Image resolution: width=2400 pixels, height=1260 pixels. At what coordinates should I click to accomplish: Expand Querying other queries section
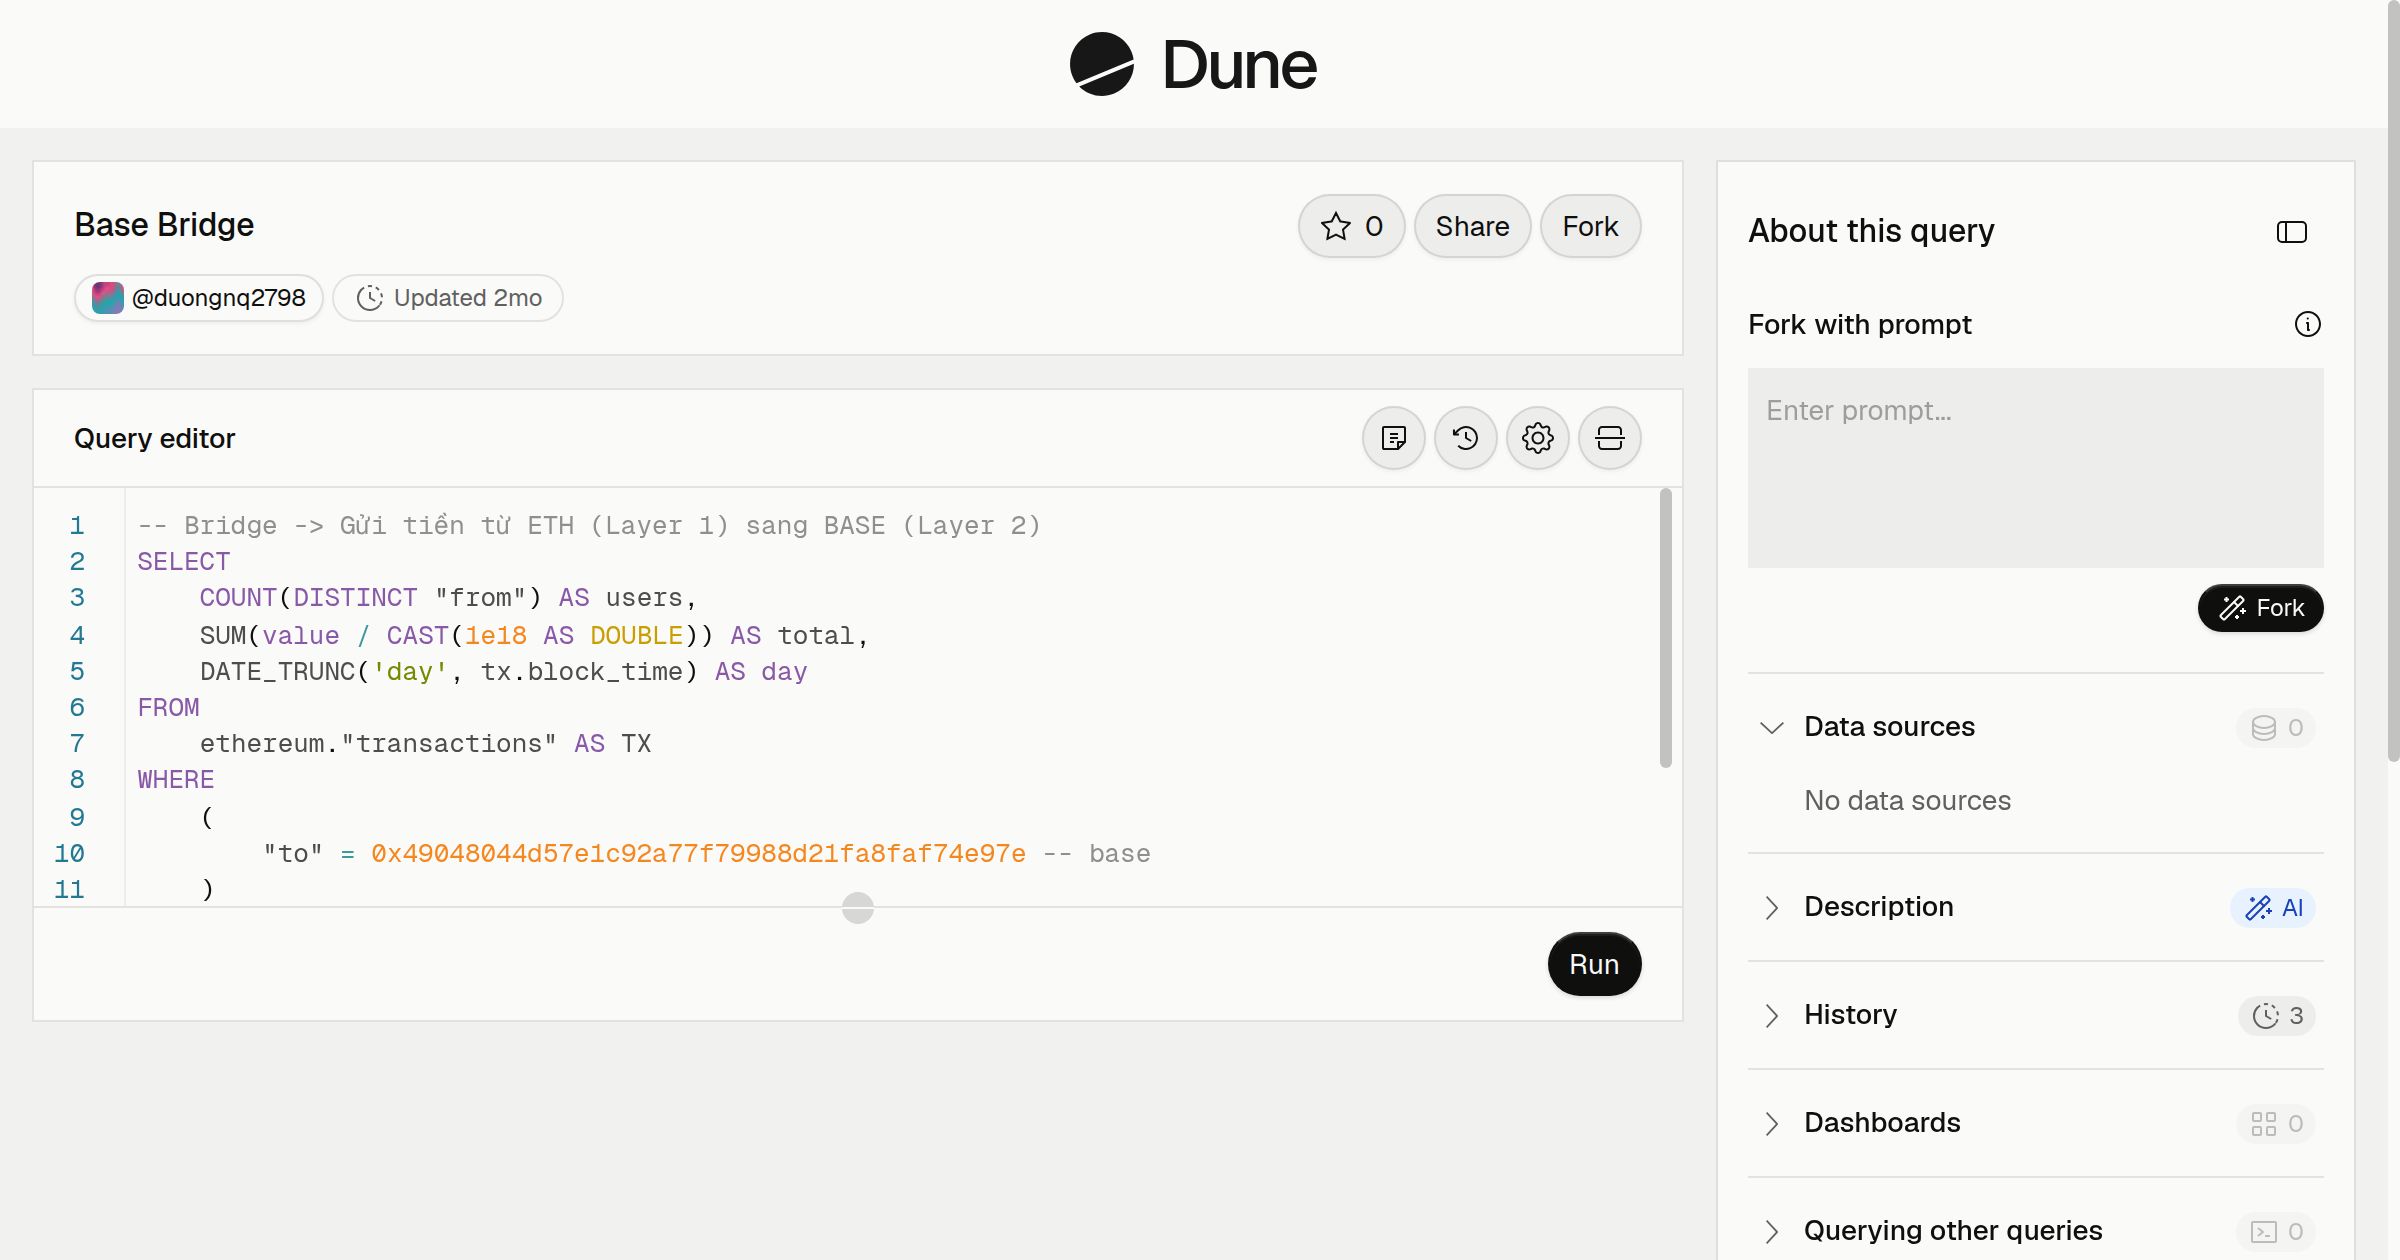(x=1771, y=1231)
